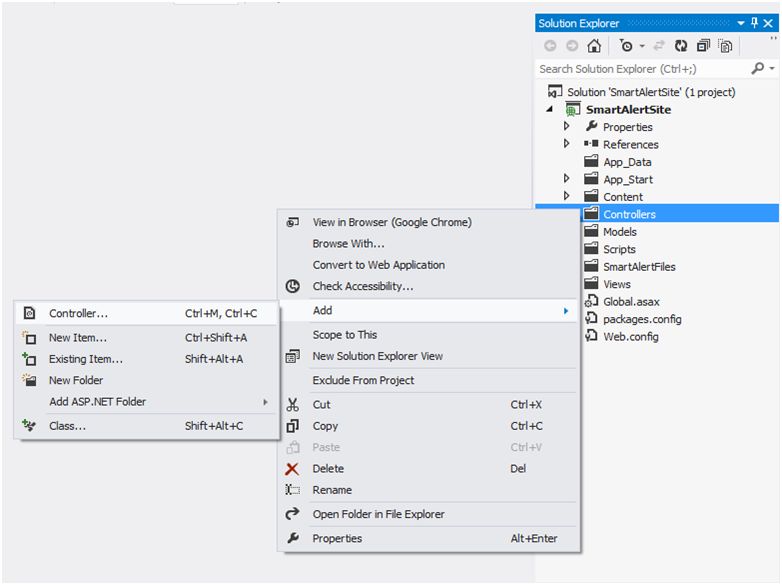Click Open Folder in File Explorer
782x585 pixels.
pos(378,514)
